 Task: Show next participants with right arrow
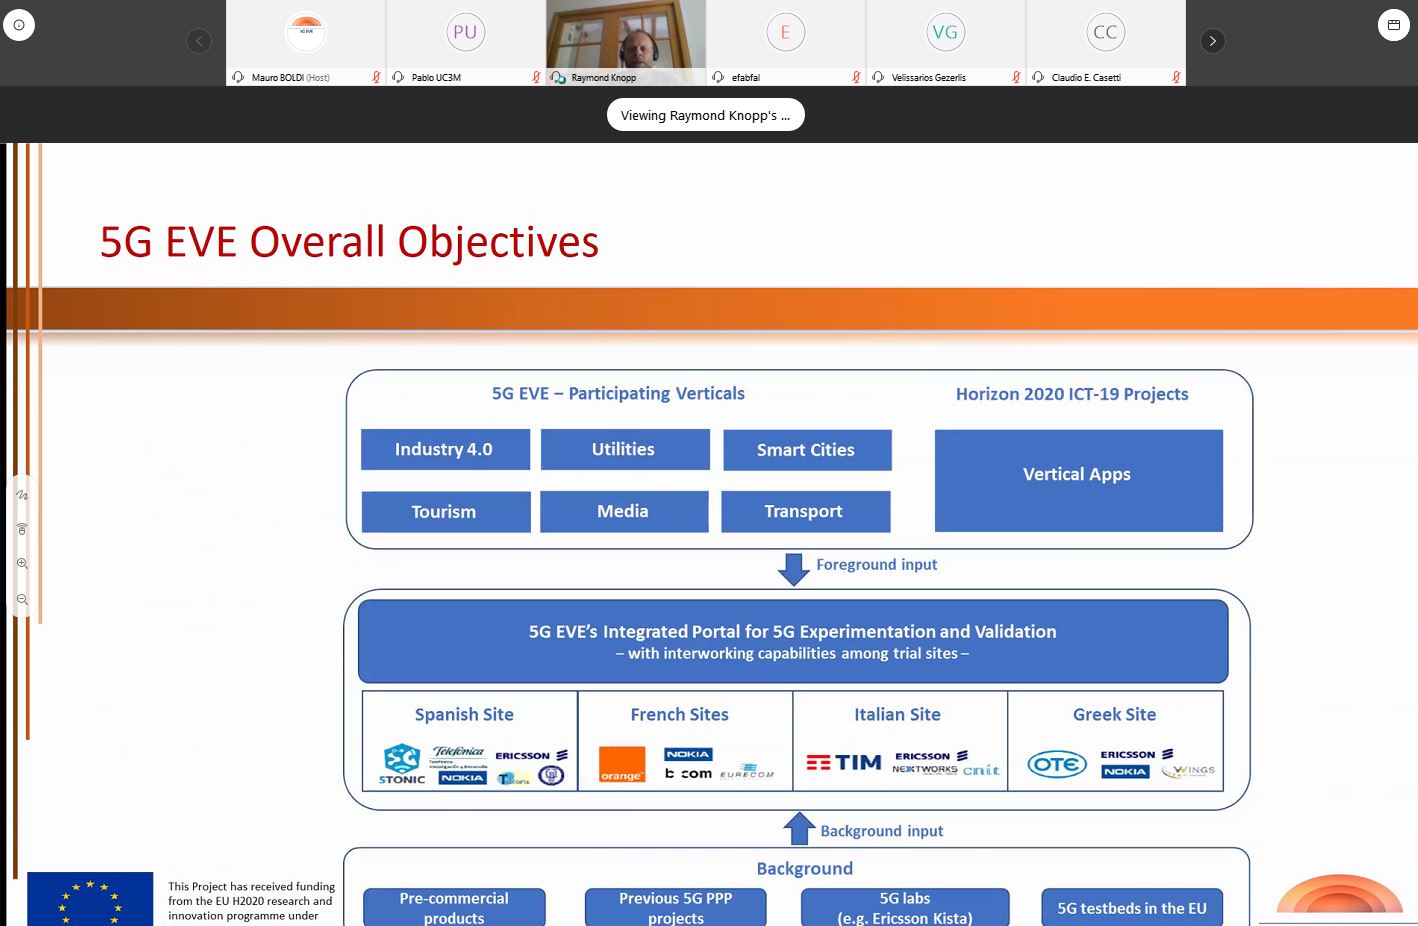pos(1212,41)
